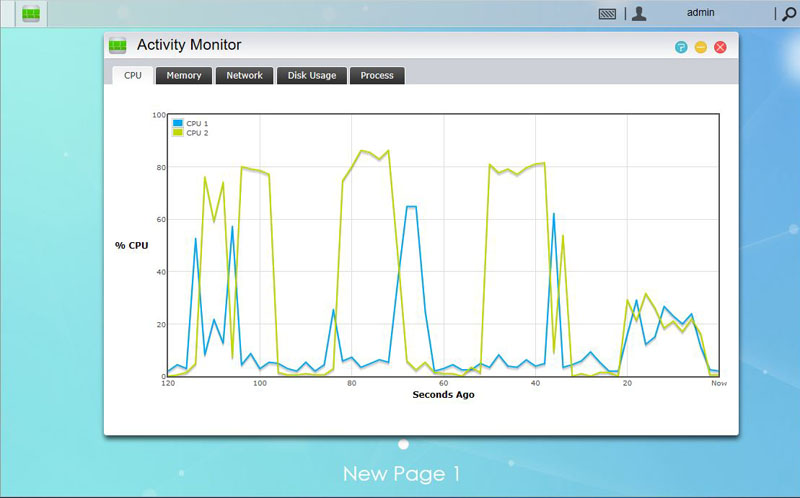
Task: Click the keyboard icon in top bar
Action: click(607, 14)
